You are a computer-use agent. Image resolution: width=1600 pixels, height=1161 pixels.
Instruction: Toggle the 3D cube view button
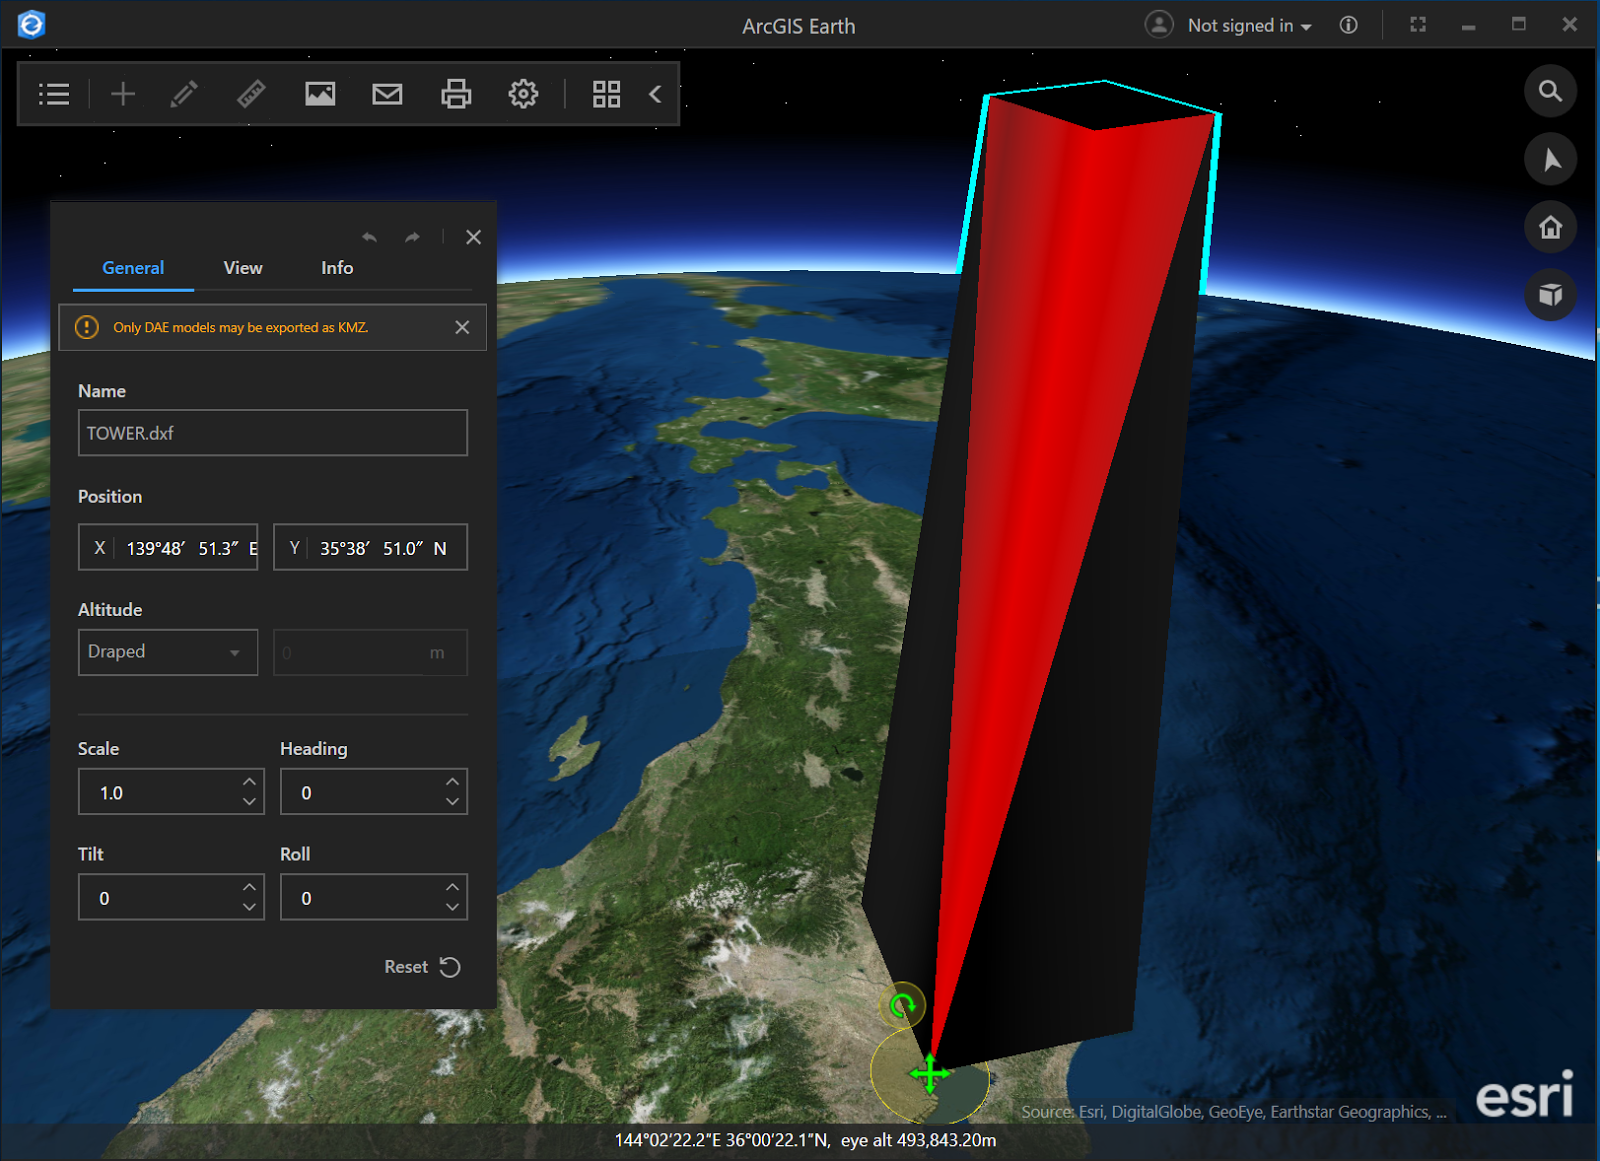point(1550,295)
